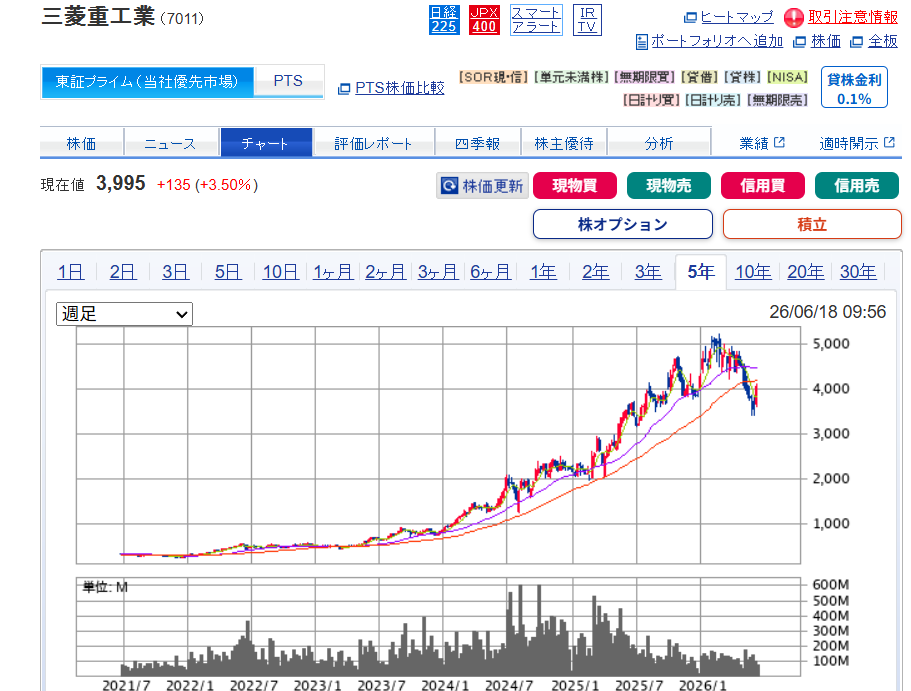Add stock via ポートフォリオへ追加 link
911x691 pixels.
pos(716,41)
